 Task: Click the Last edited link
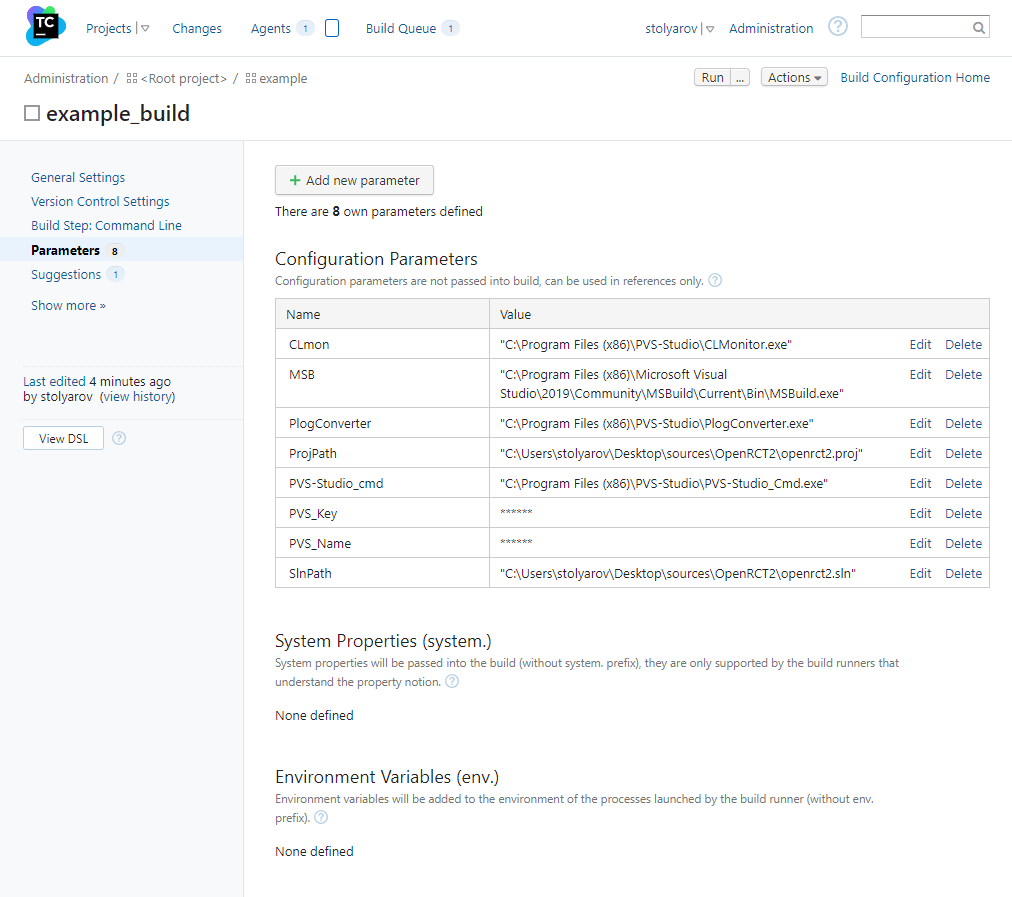(54, 381)
